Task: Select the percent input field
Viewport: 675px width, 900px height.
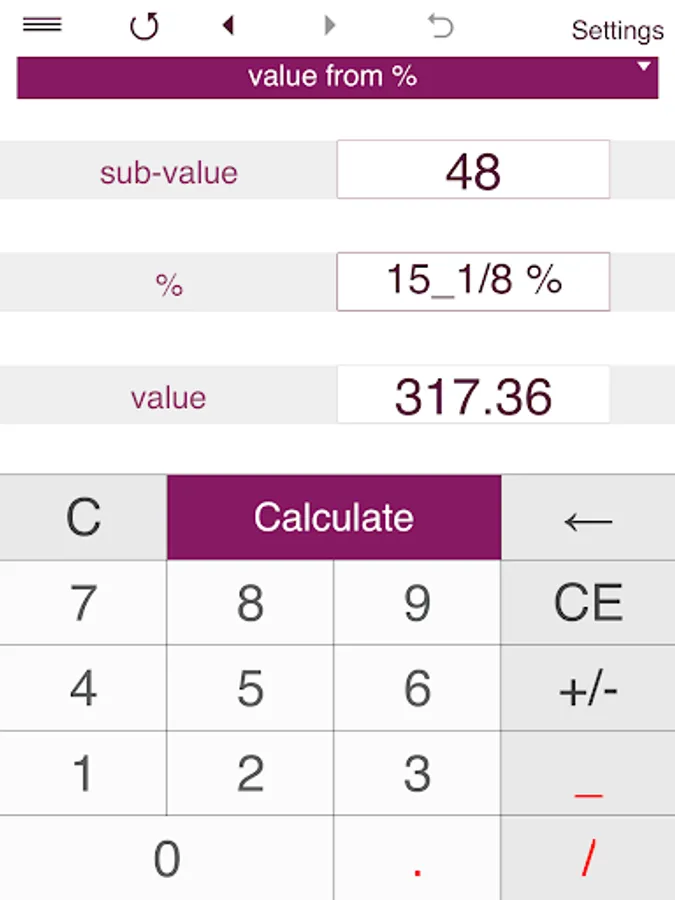Action: click(473, 282)
